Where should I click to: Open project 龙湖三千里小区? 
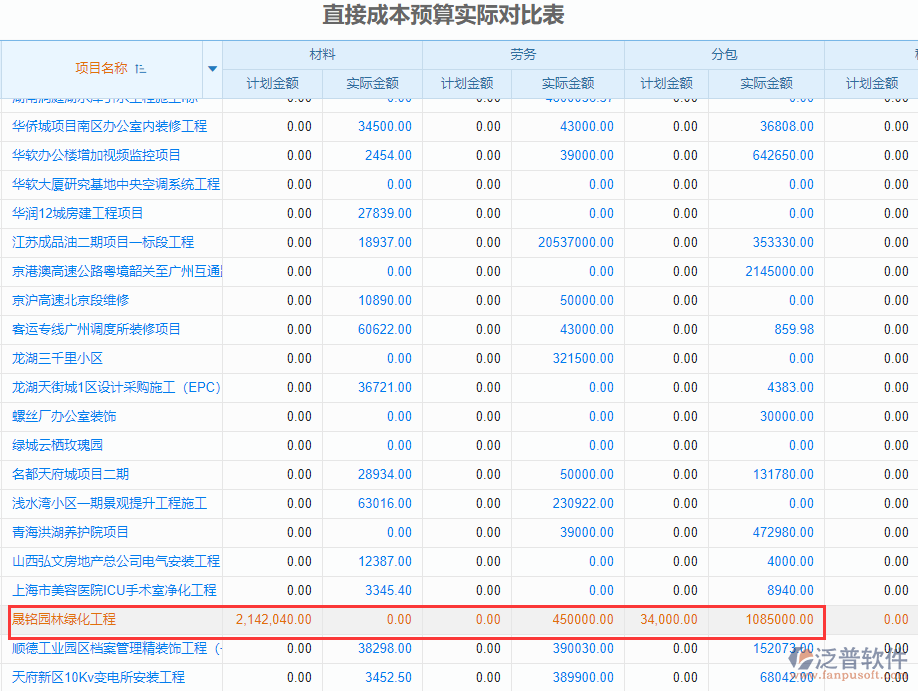pos(57,358)
